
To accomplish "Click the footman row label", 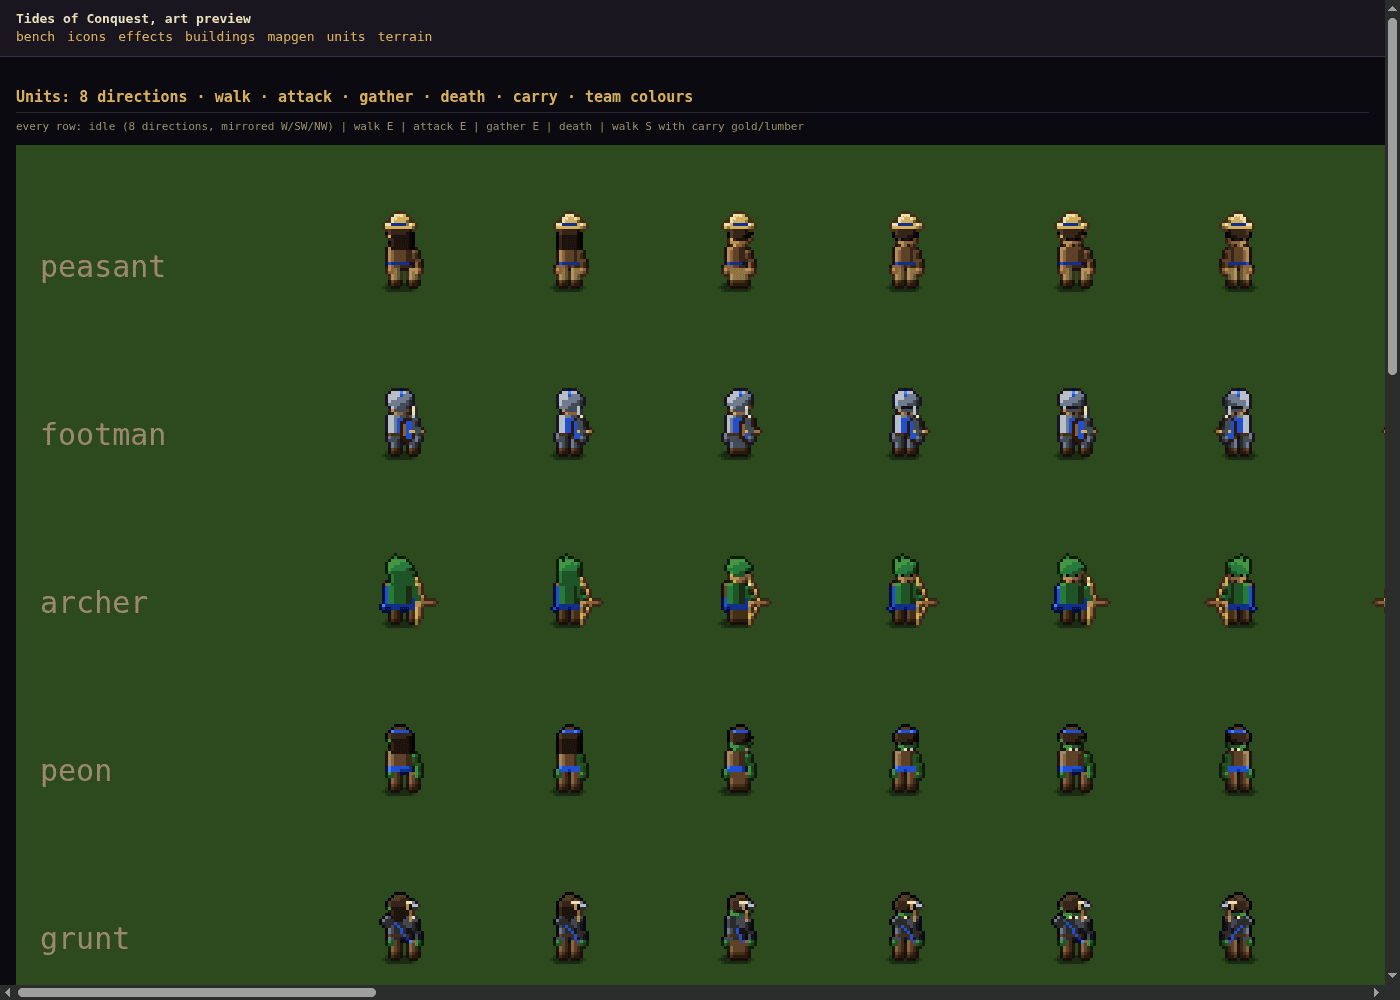I will coord(103,434).
